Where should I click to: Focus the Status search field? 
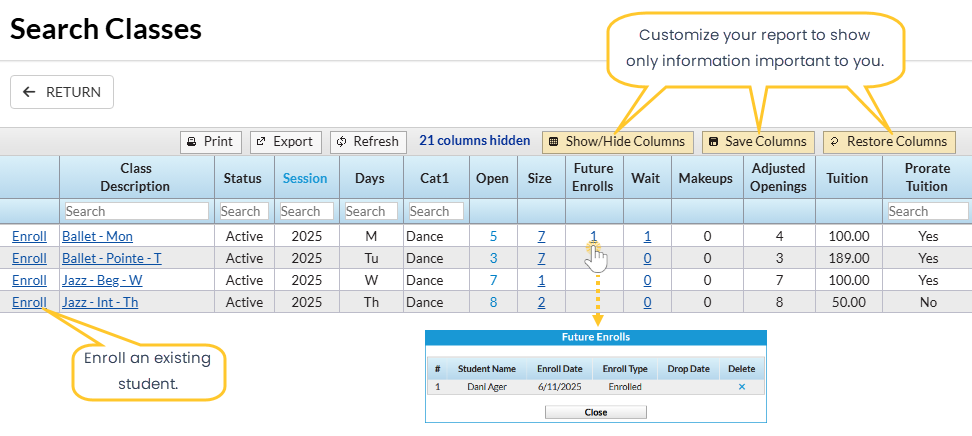pyautogui.click(x=244, y=211)
